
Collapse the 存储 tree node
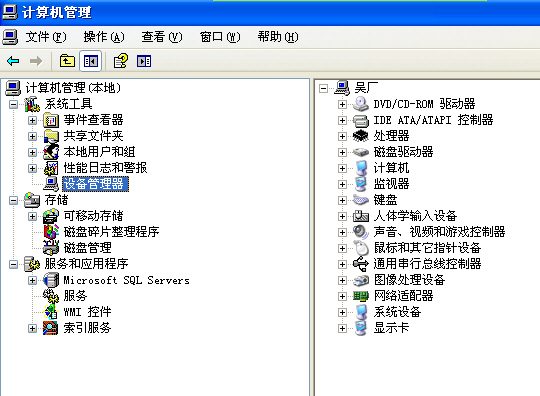tap(13, 200)
